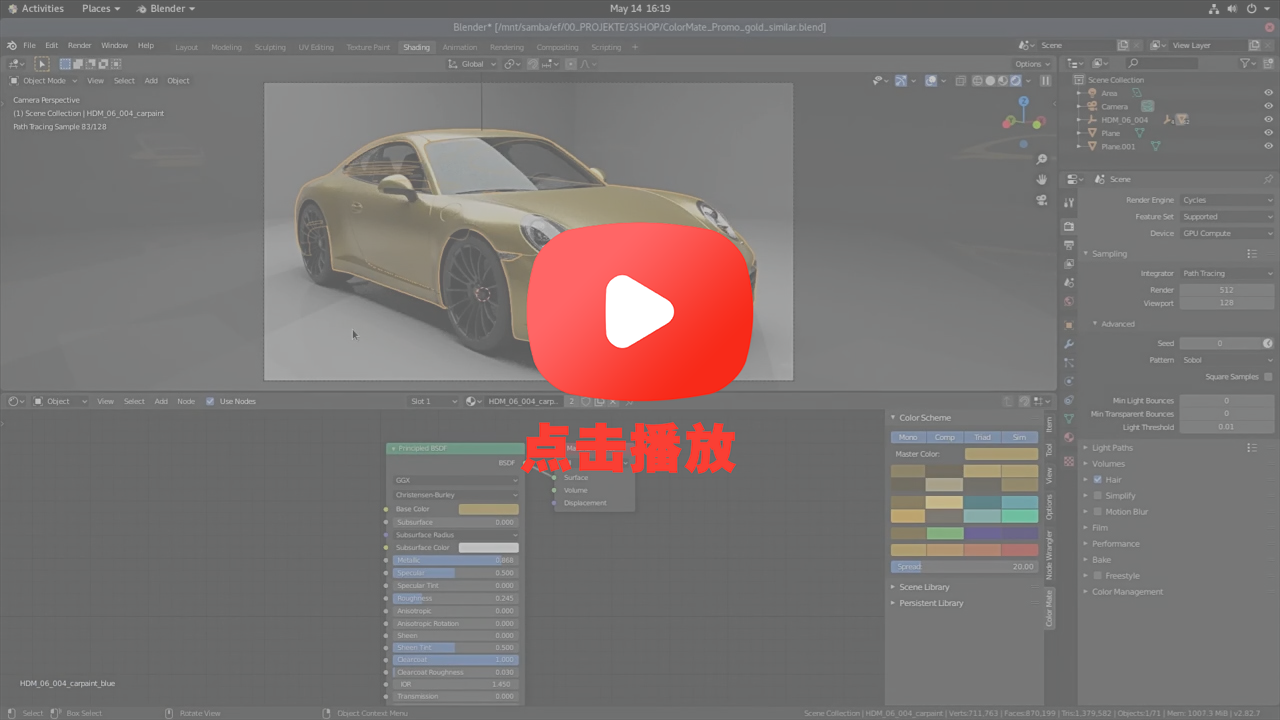Image resolution: width=1280 pixels, height=720 pixels.
Task: Switch to solid viewport shading
Action: click(x=991, y=81)
